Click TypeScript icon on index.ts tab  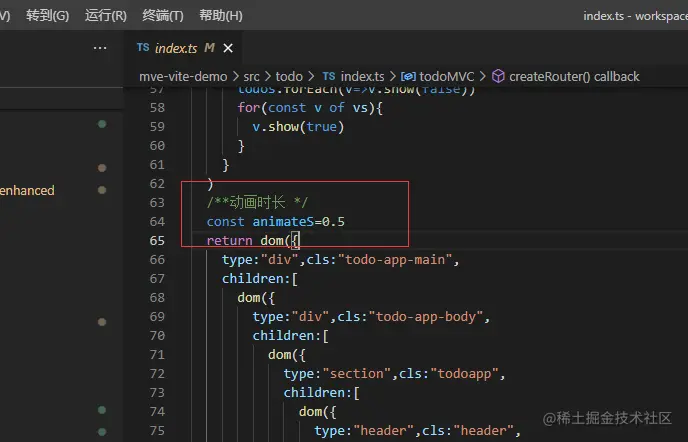[x=143, y=47]
